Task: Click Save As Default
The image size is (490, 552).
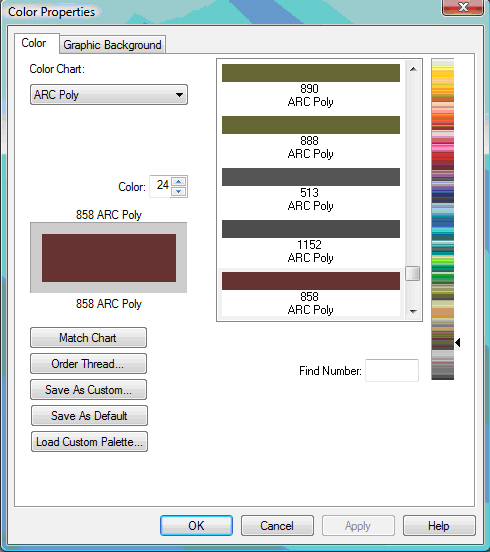Action: [x=89, y=416]
